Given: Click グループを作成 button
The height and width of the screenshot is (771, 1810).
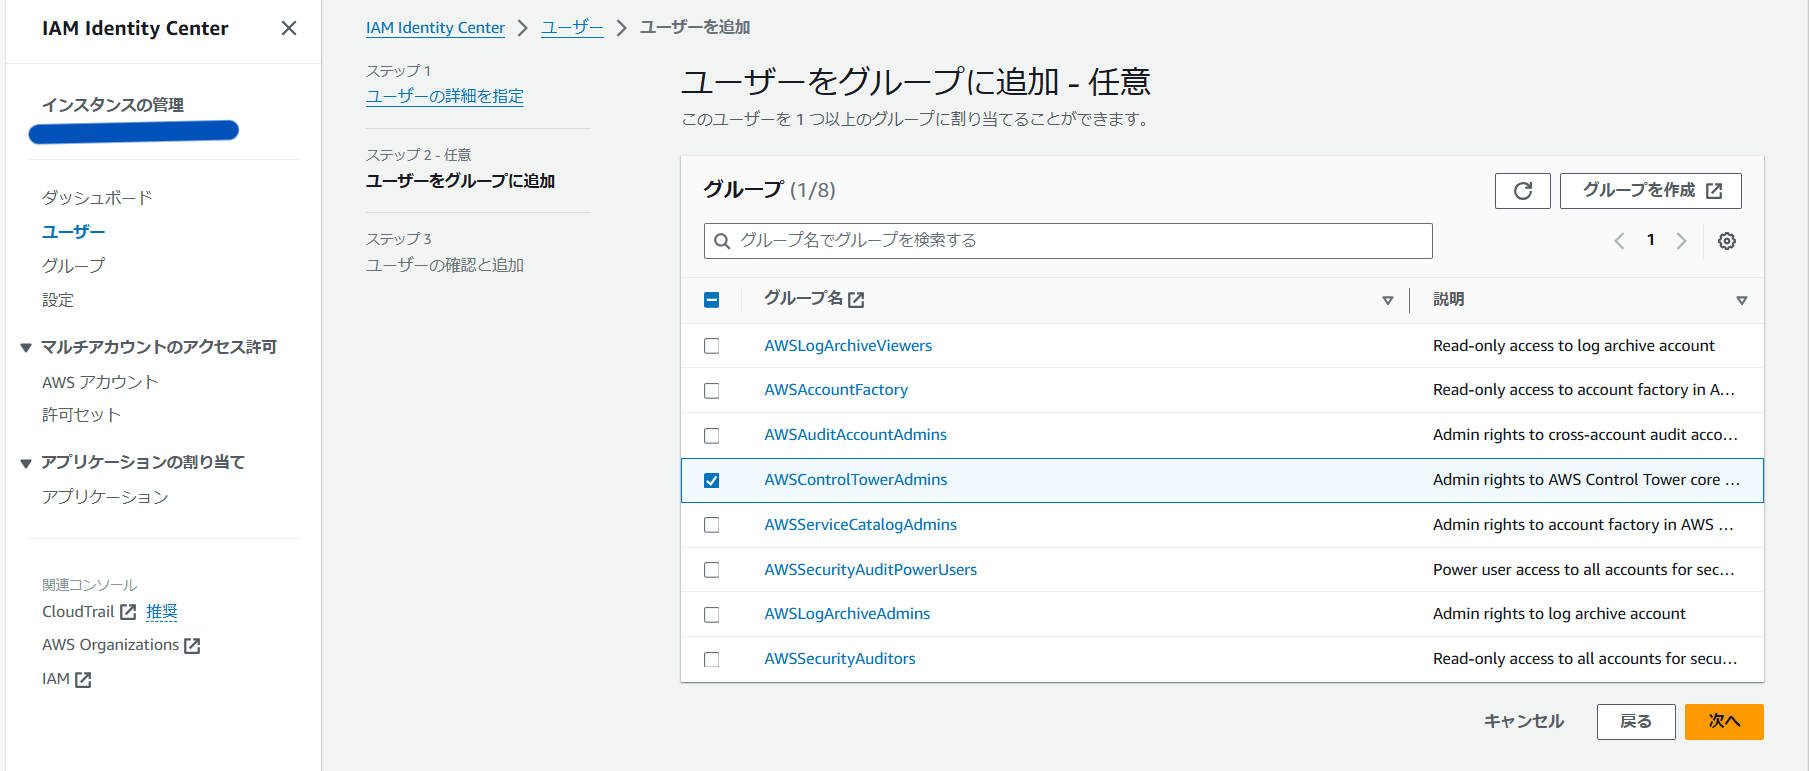Looking at the screenshot, I should coord(1650,191).
